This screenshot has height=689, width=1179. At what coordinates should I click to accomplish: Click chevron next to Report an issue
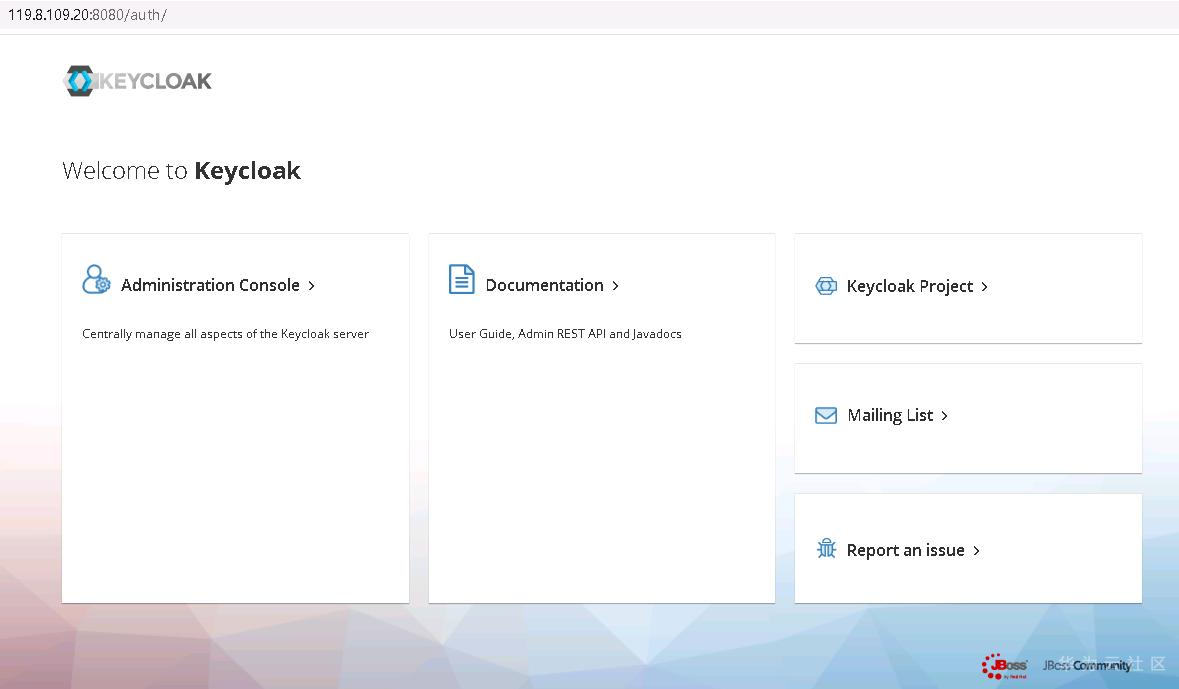976,551
